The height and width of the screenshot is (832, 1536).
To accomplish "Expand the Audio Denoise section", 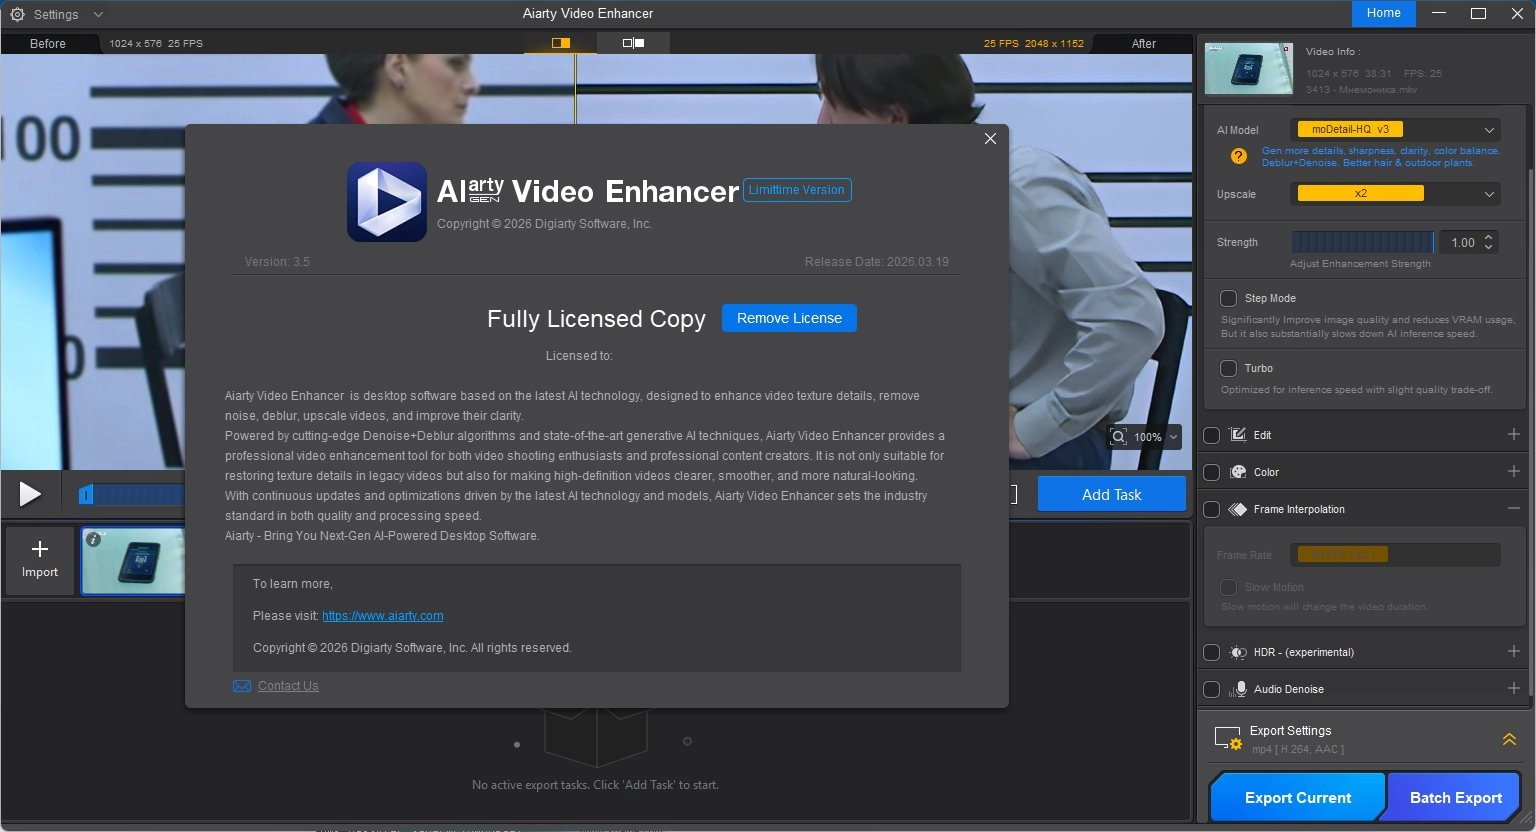I will click(1513, 688).
